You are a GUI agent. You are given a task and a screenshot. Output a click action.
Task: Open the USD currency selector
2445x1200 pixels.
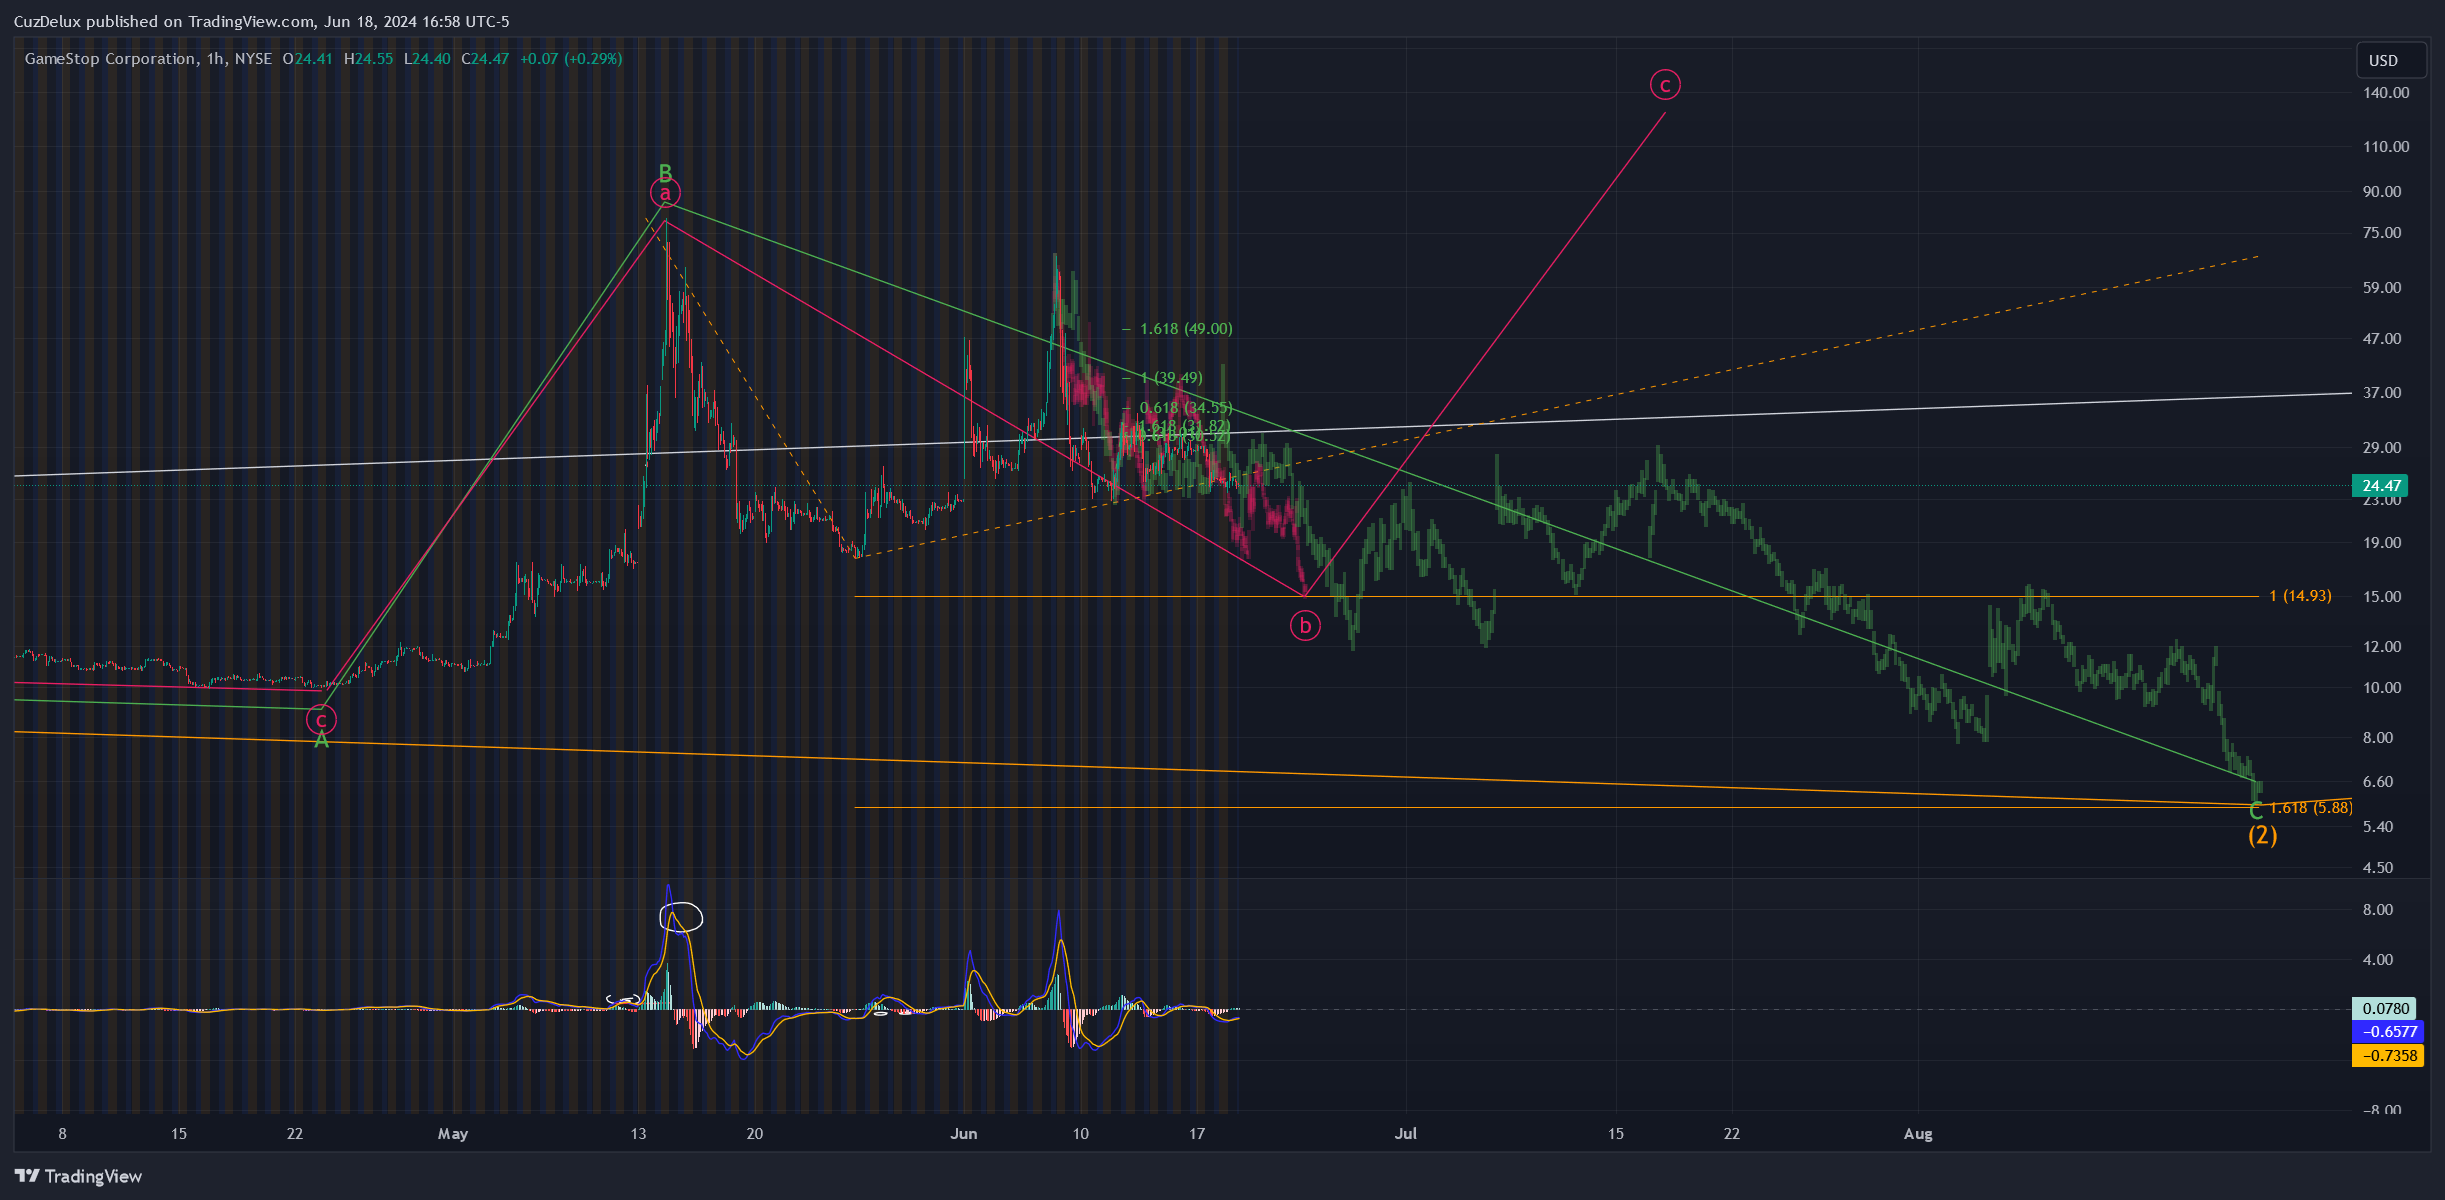click(x=2391, y=60)
